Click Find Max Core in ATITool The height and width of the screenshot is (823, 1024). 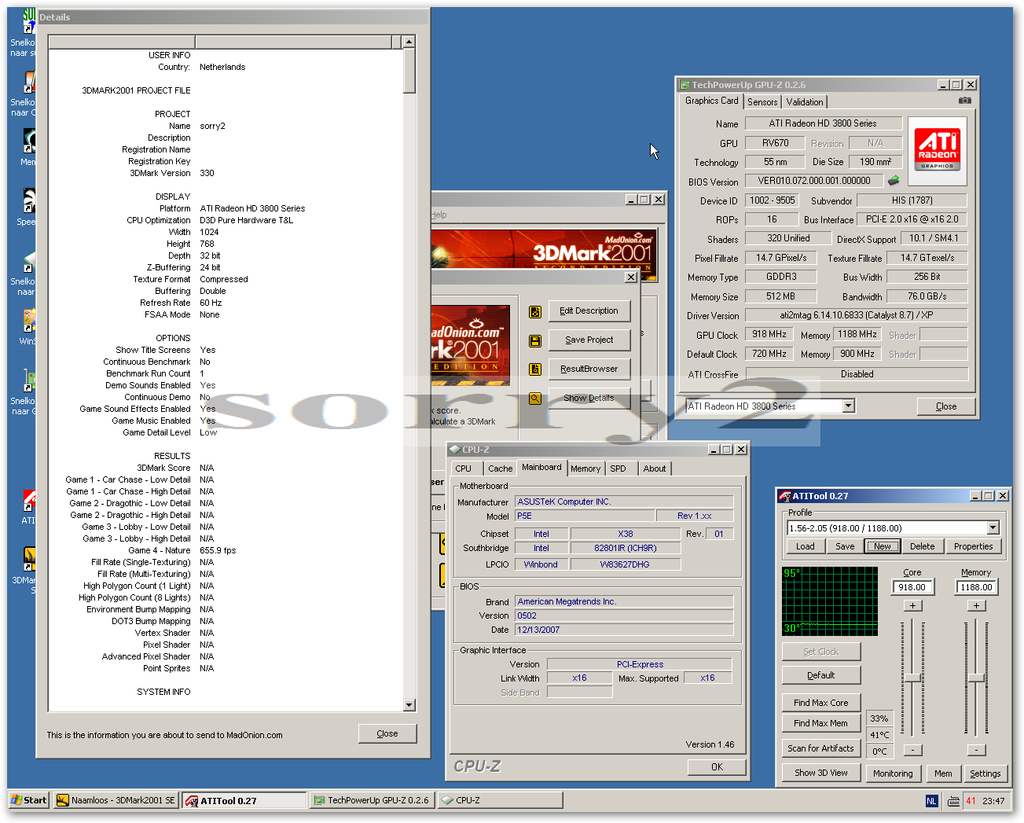[x=820, y=702]
